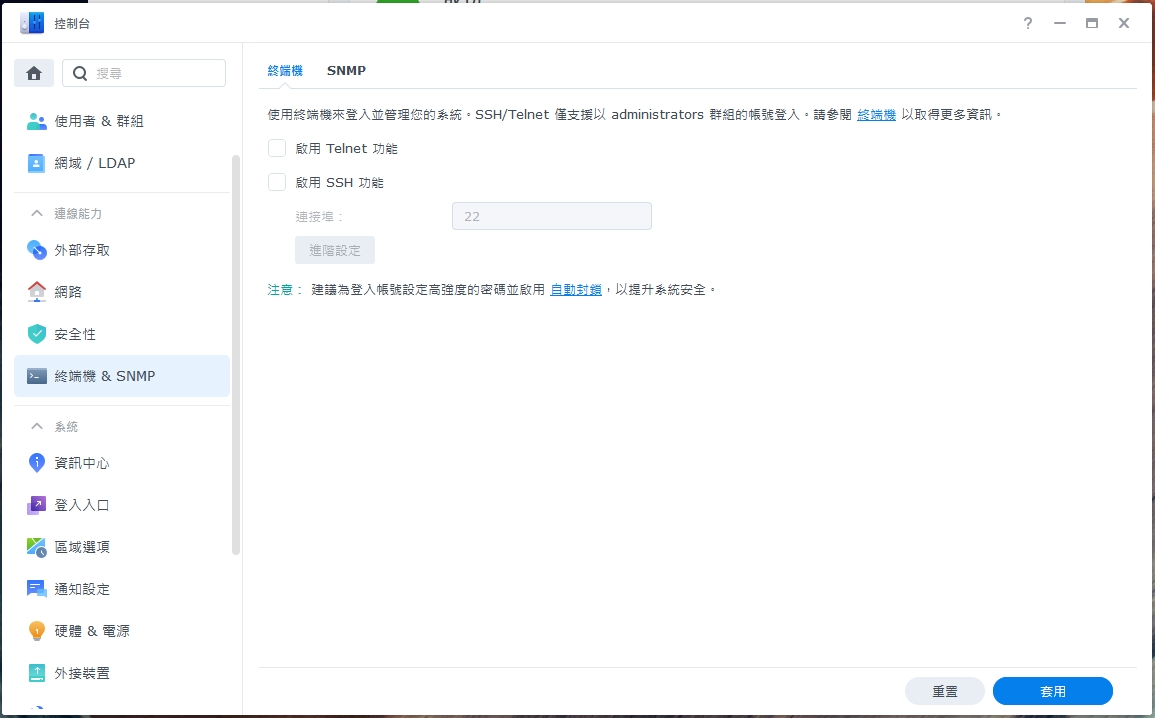This screenshot has width=1155, height=718.
Task: Click the 資訊中心 info icon
Action: 36,462
